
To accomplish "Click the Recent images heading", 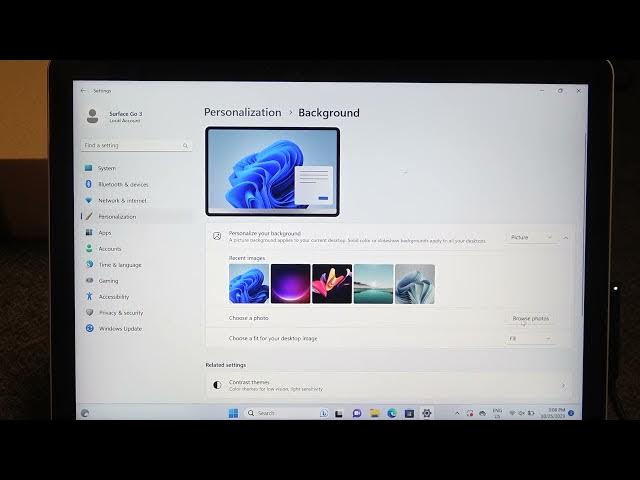I will pyautogui.click(x=247, y=258).
